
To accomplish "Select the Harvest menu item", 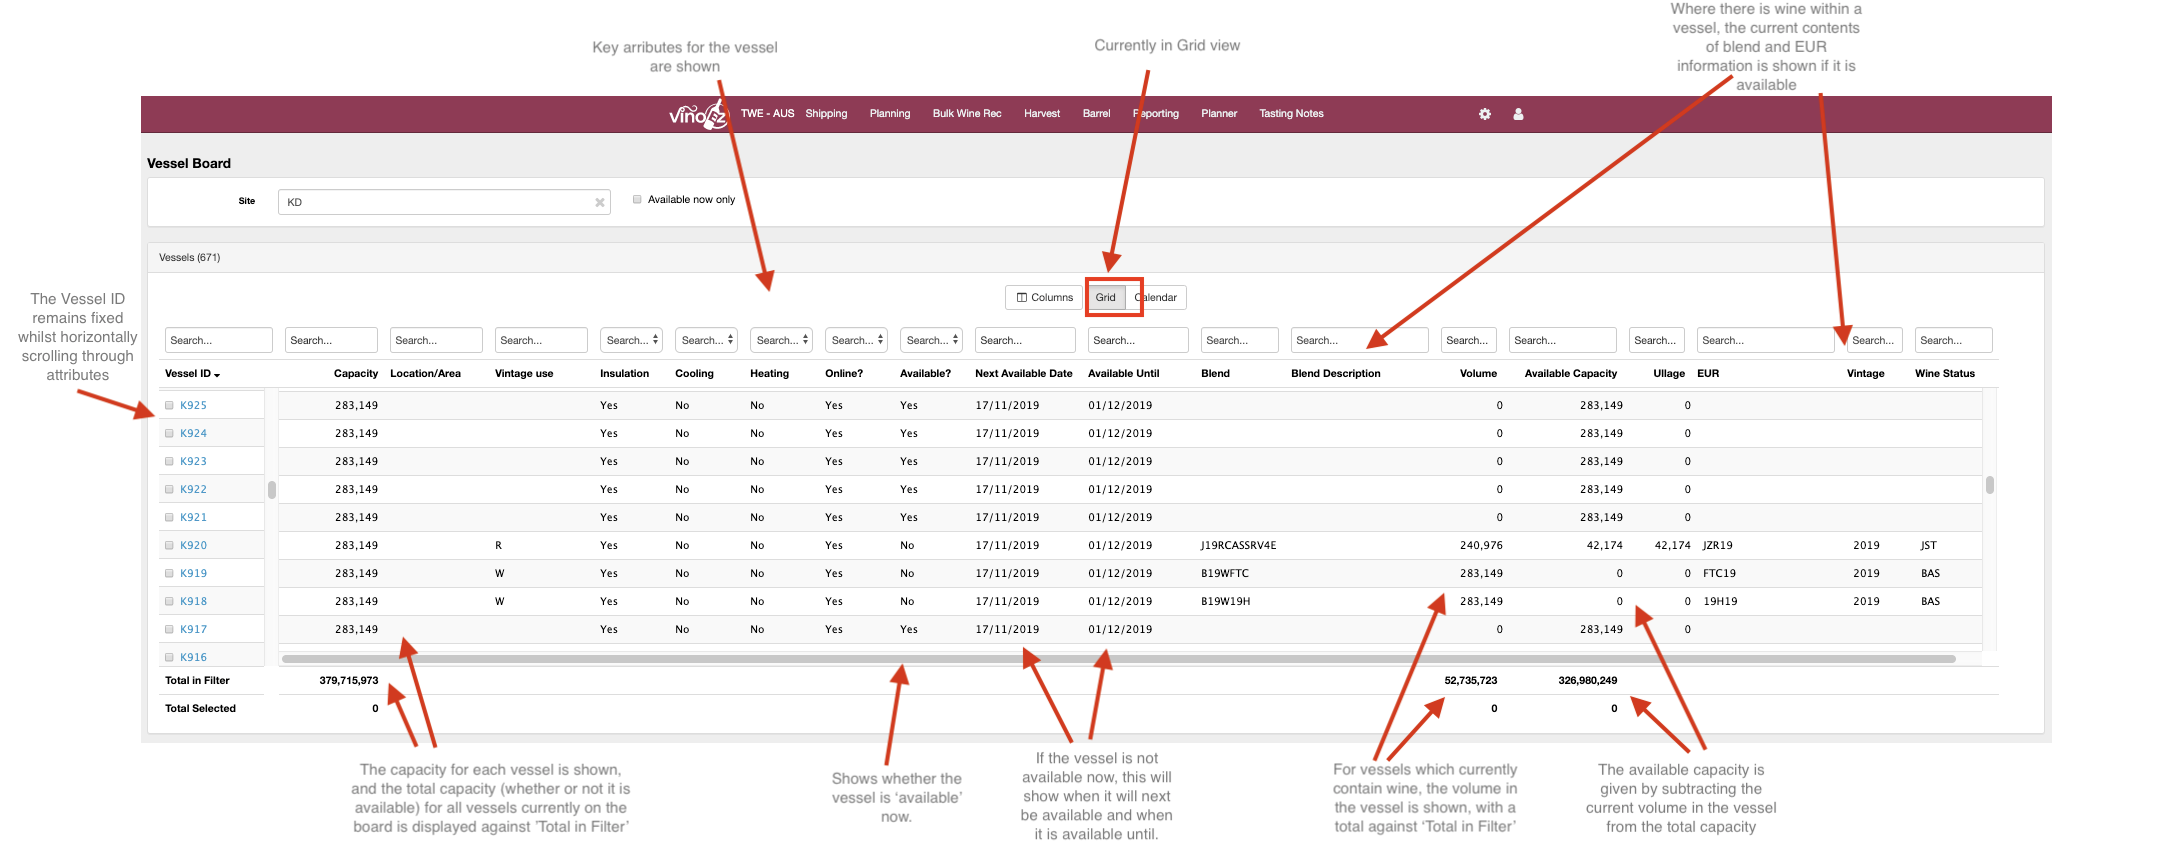I will pos(1041,114).
